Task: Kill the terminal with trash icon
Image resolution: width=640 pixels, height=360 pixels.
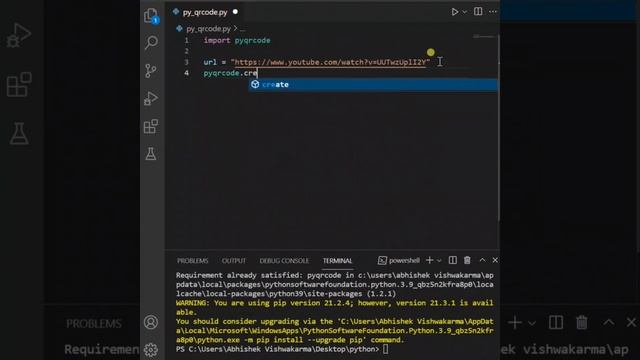Action: tap(467, 260)
